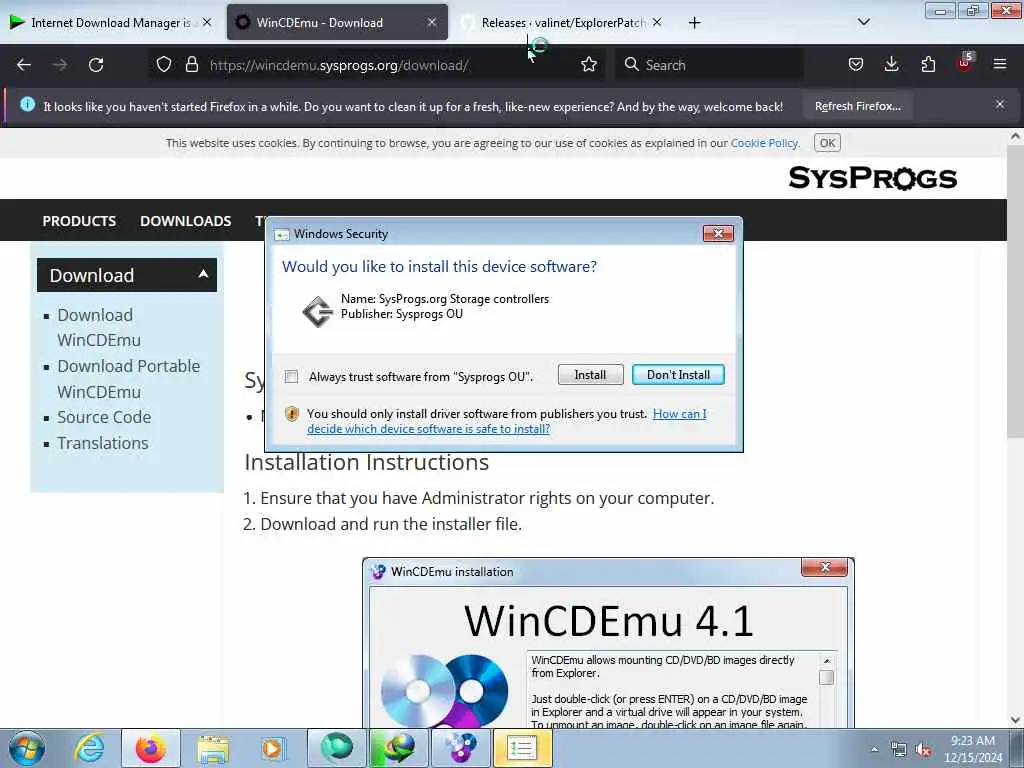1024x768 pixels.
Task: Dismiss the Refresh Firefox notification bar
Action: pos(1000,104)
